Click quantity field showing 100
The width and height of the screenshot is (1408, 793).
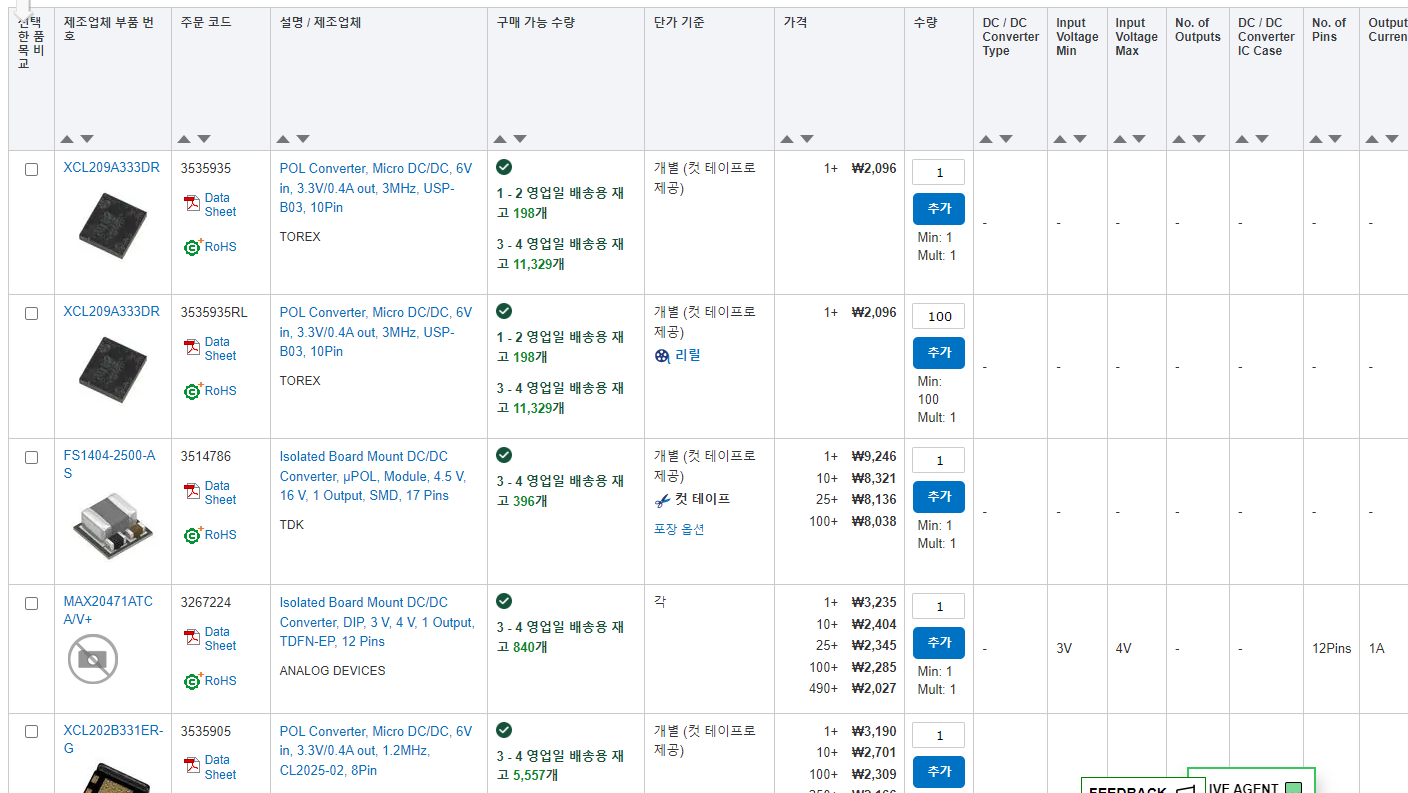click(x=939, y=317)
